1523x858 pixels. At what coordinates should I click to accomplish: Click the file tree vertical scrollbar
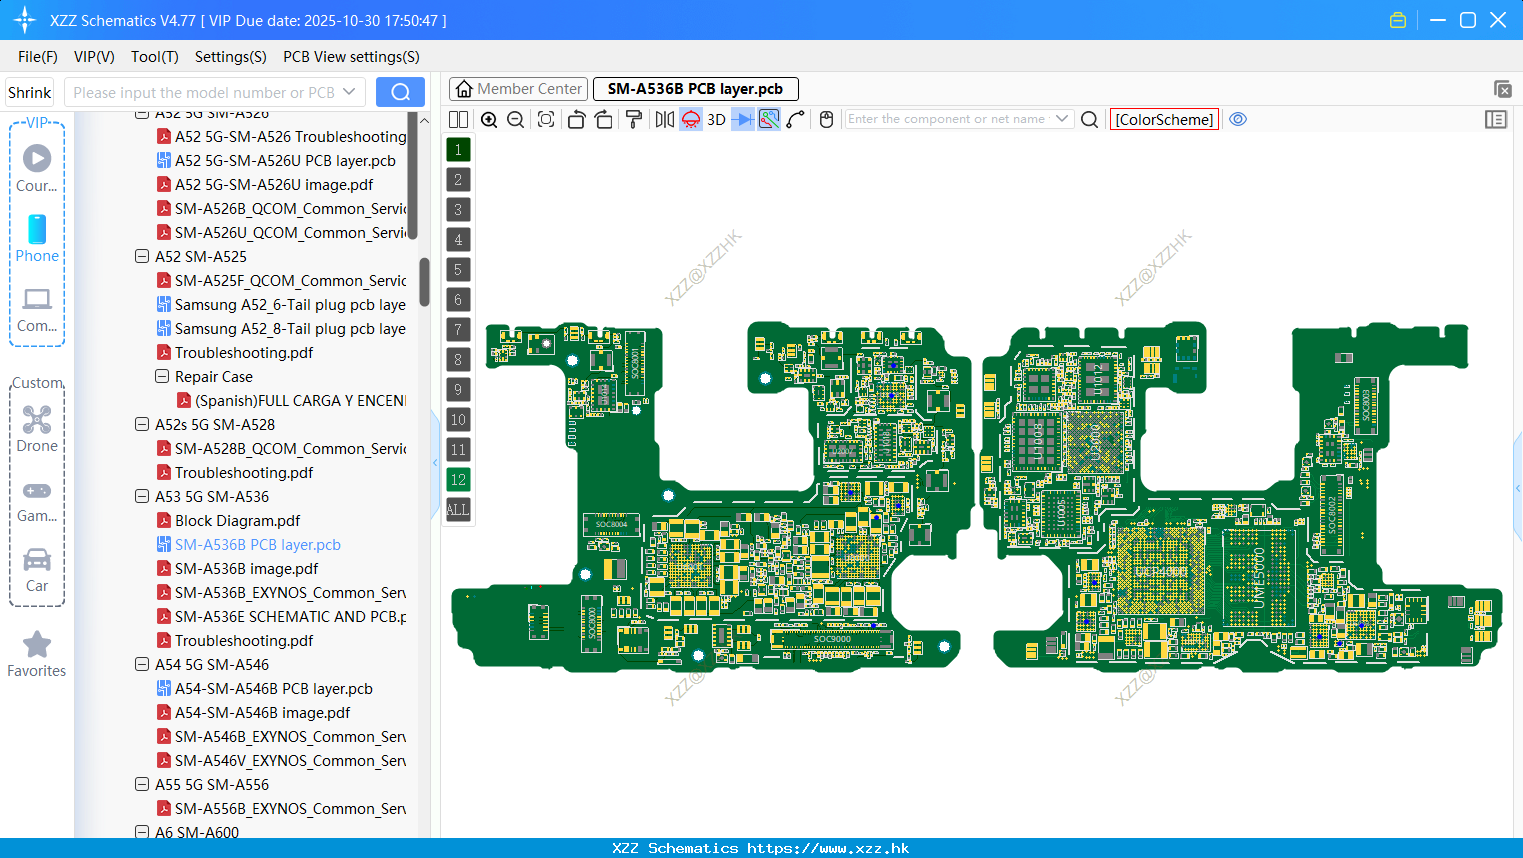point(424,282)
